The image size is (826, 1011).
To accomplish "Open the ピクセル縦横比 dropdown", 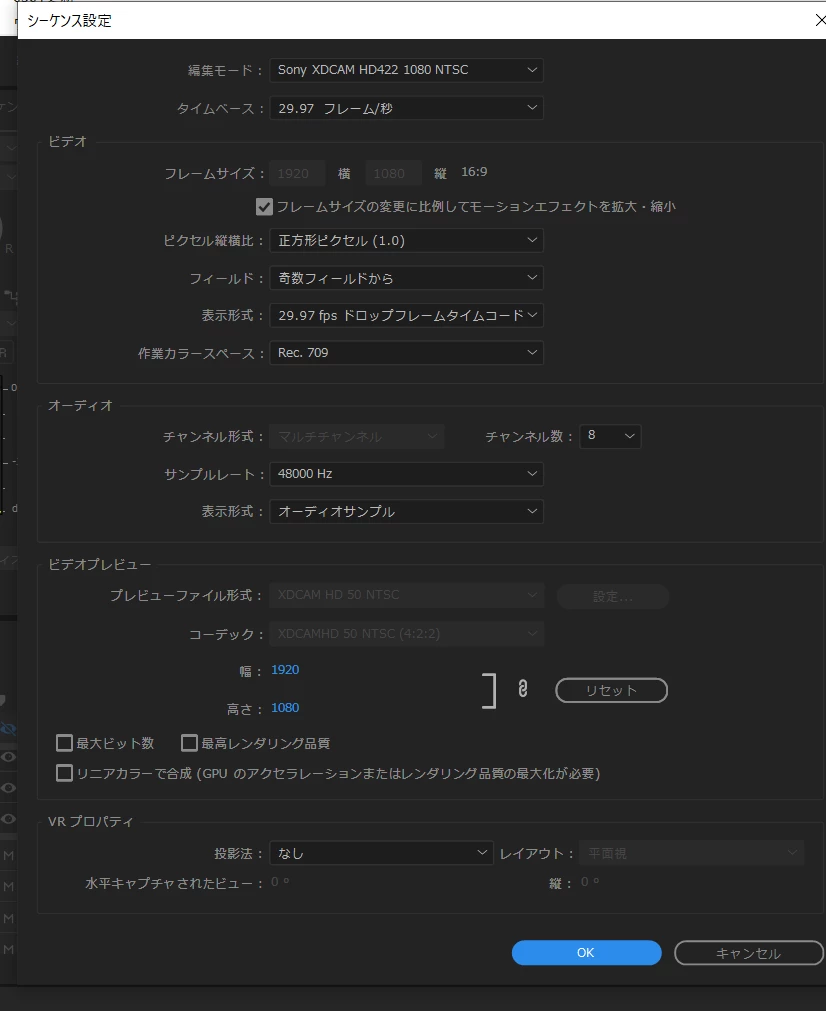I will [x=406, y=240].
